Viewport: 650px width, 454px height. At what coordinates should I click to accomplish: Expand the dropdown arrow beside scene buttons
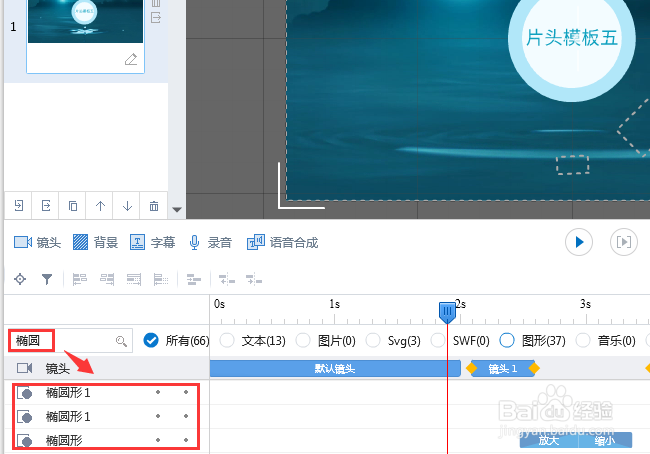click(x=177, y=209)
